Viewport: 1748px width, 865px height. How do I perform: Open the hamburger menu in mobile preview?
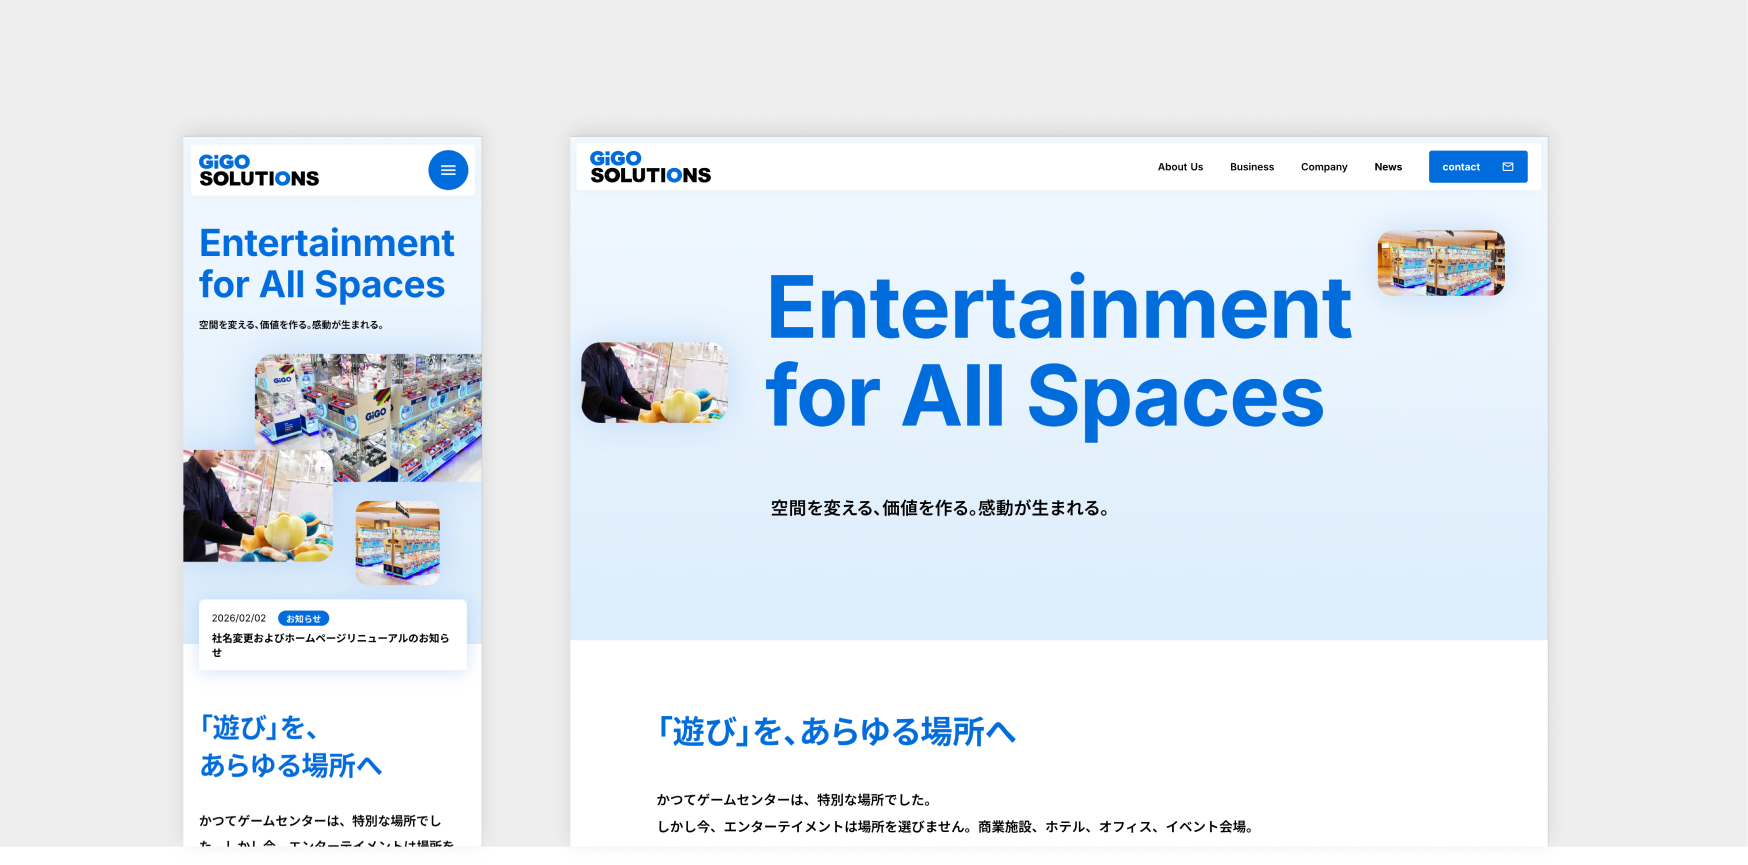448,170
